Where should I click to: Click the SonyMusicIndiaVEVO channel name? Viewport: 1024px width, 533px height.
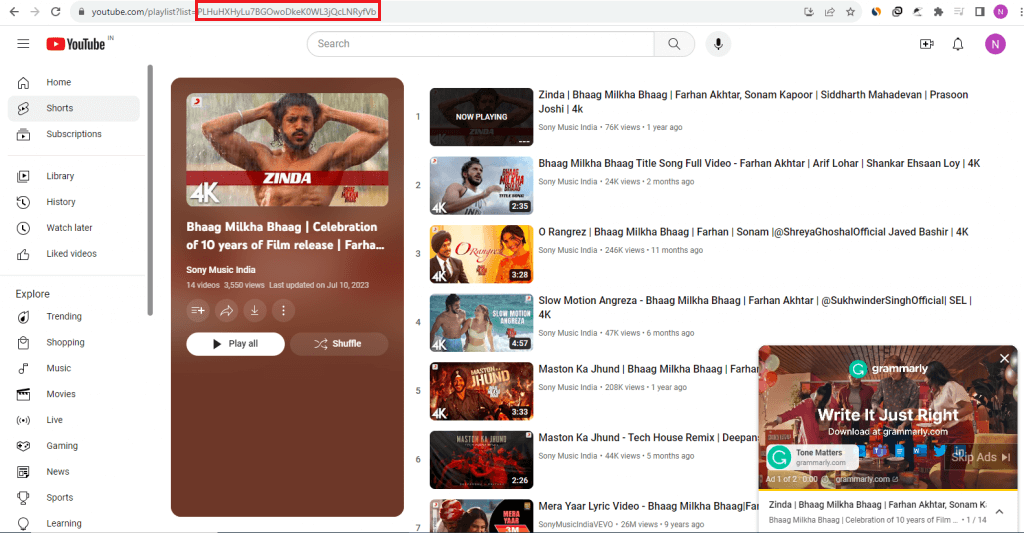575,525
